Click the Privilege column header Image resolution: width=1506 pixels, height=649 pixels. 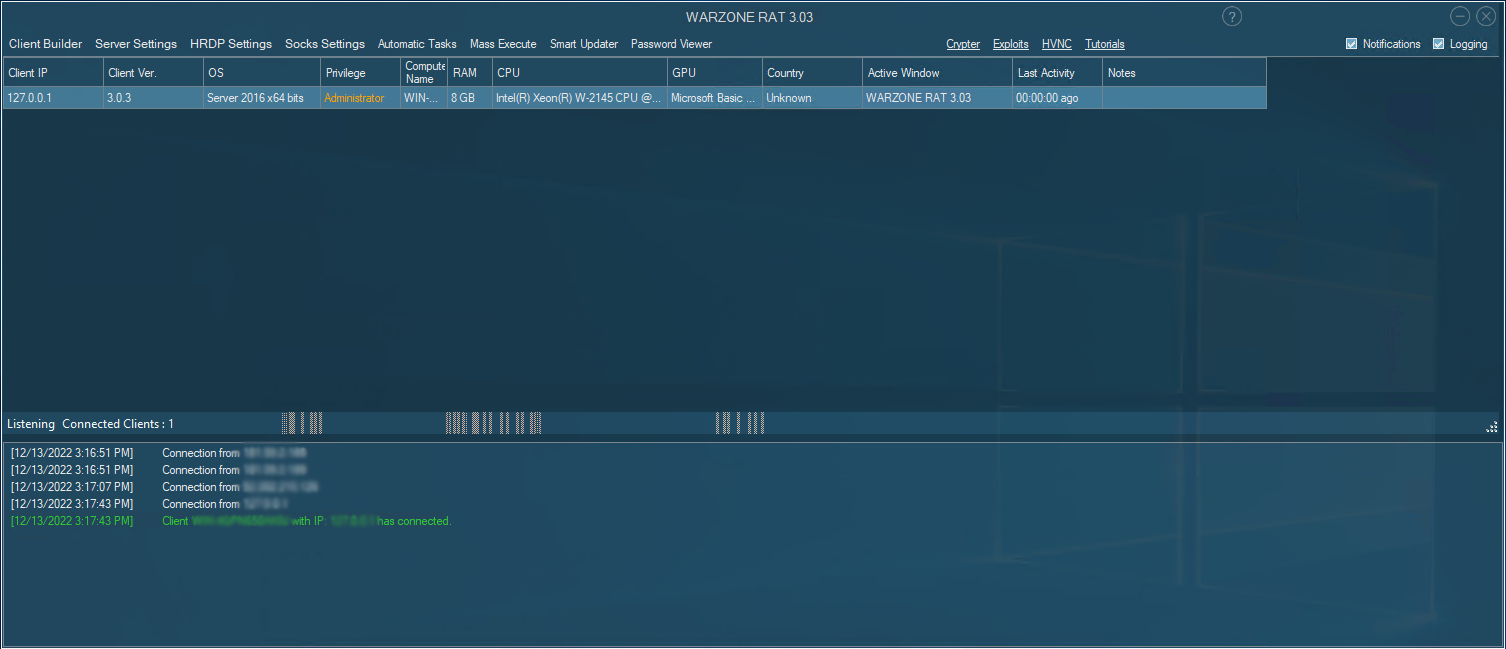click(x=360, y=72)
